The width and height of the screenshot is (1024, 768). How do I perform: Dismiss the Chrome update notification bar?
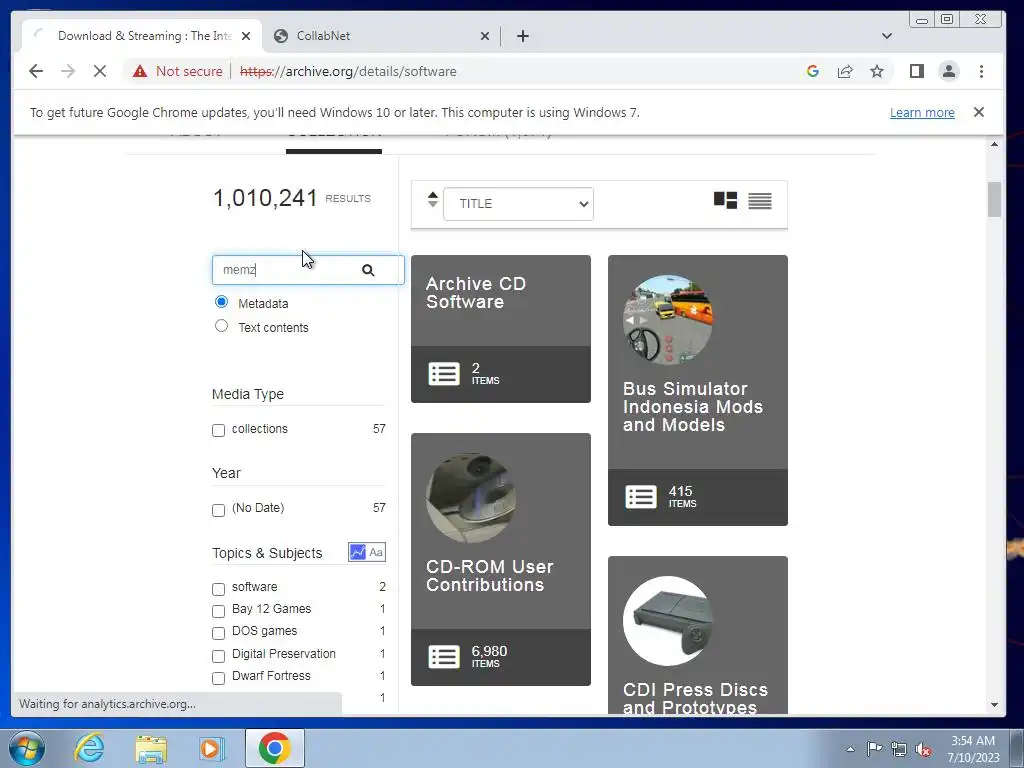[978, 112]
